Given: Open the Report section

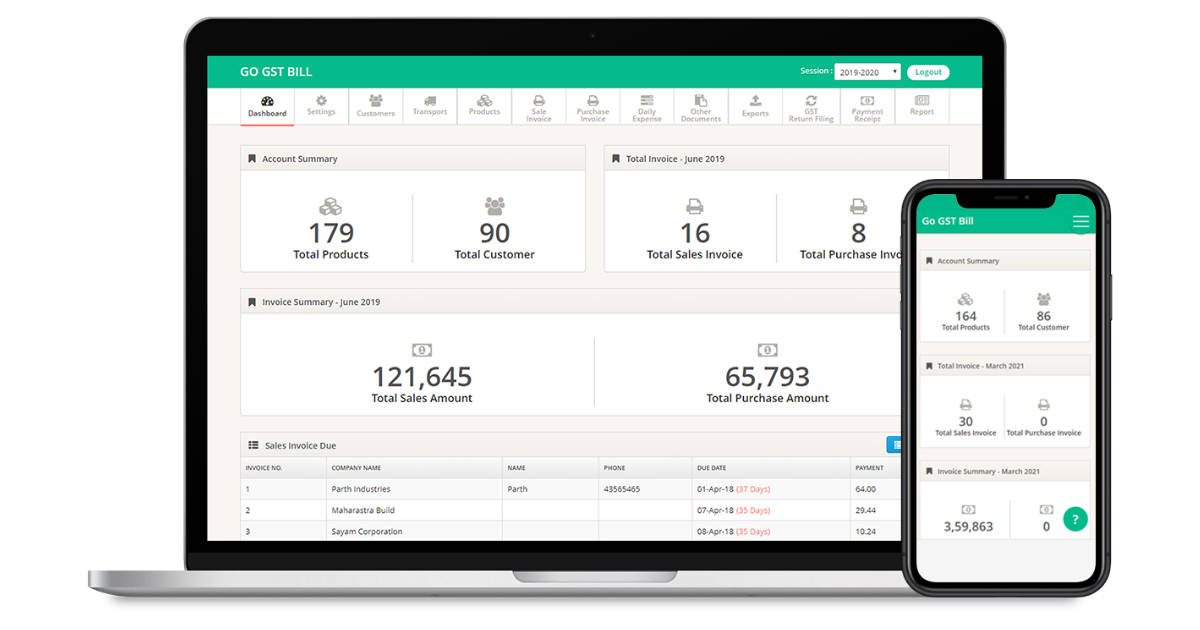Looking at the screenshot, I should coord(921,106).
